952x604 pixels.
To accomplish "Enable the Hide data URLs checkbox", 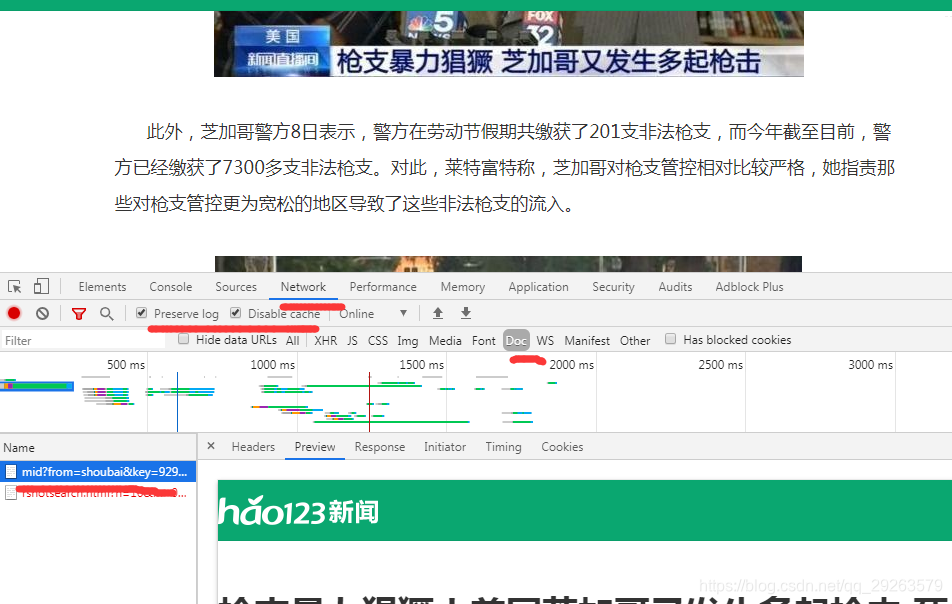I will [183, 340].
